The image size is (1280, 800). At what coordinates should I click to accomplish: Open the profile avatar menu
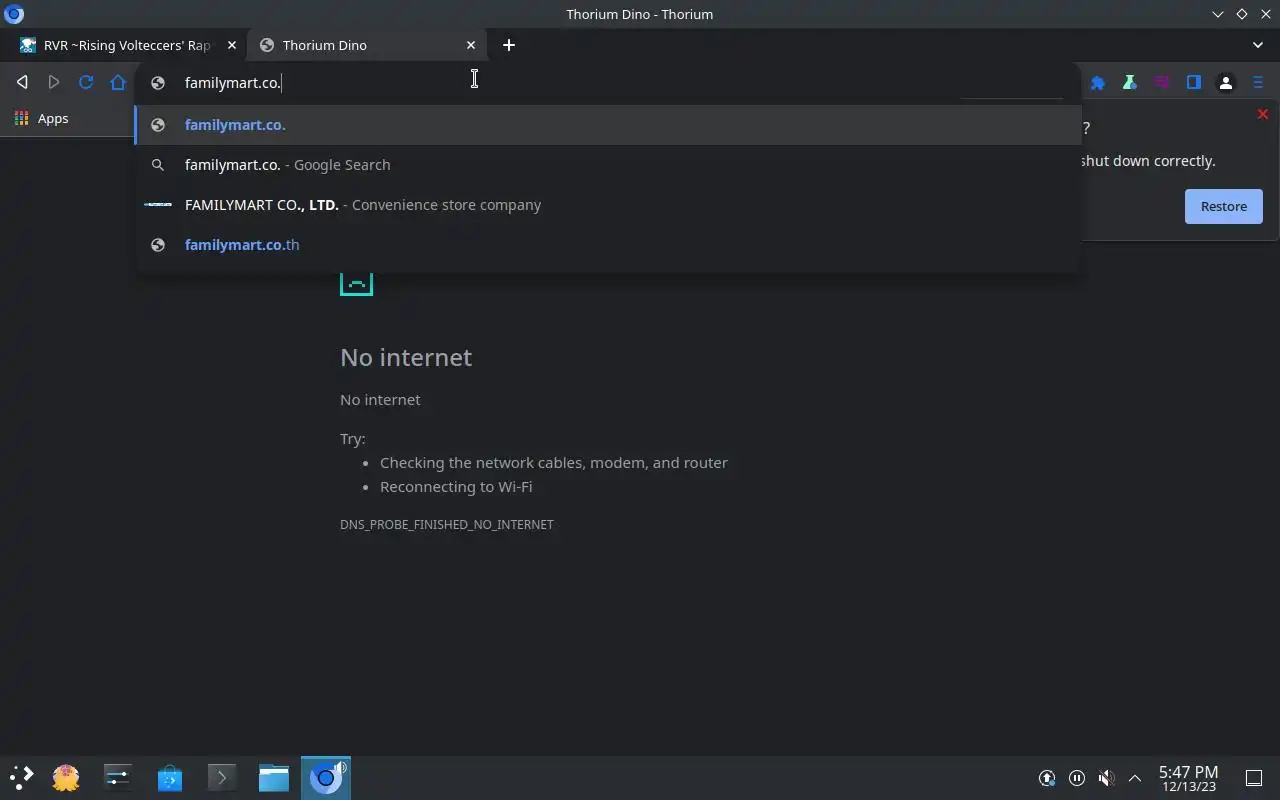click(1226, 83)
